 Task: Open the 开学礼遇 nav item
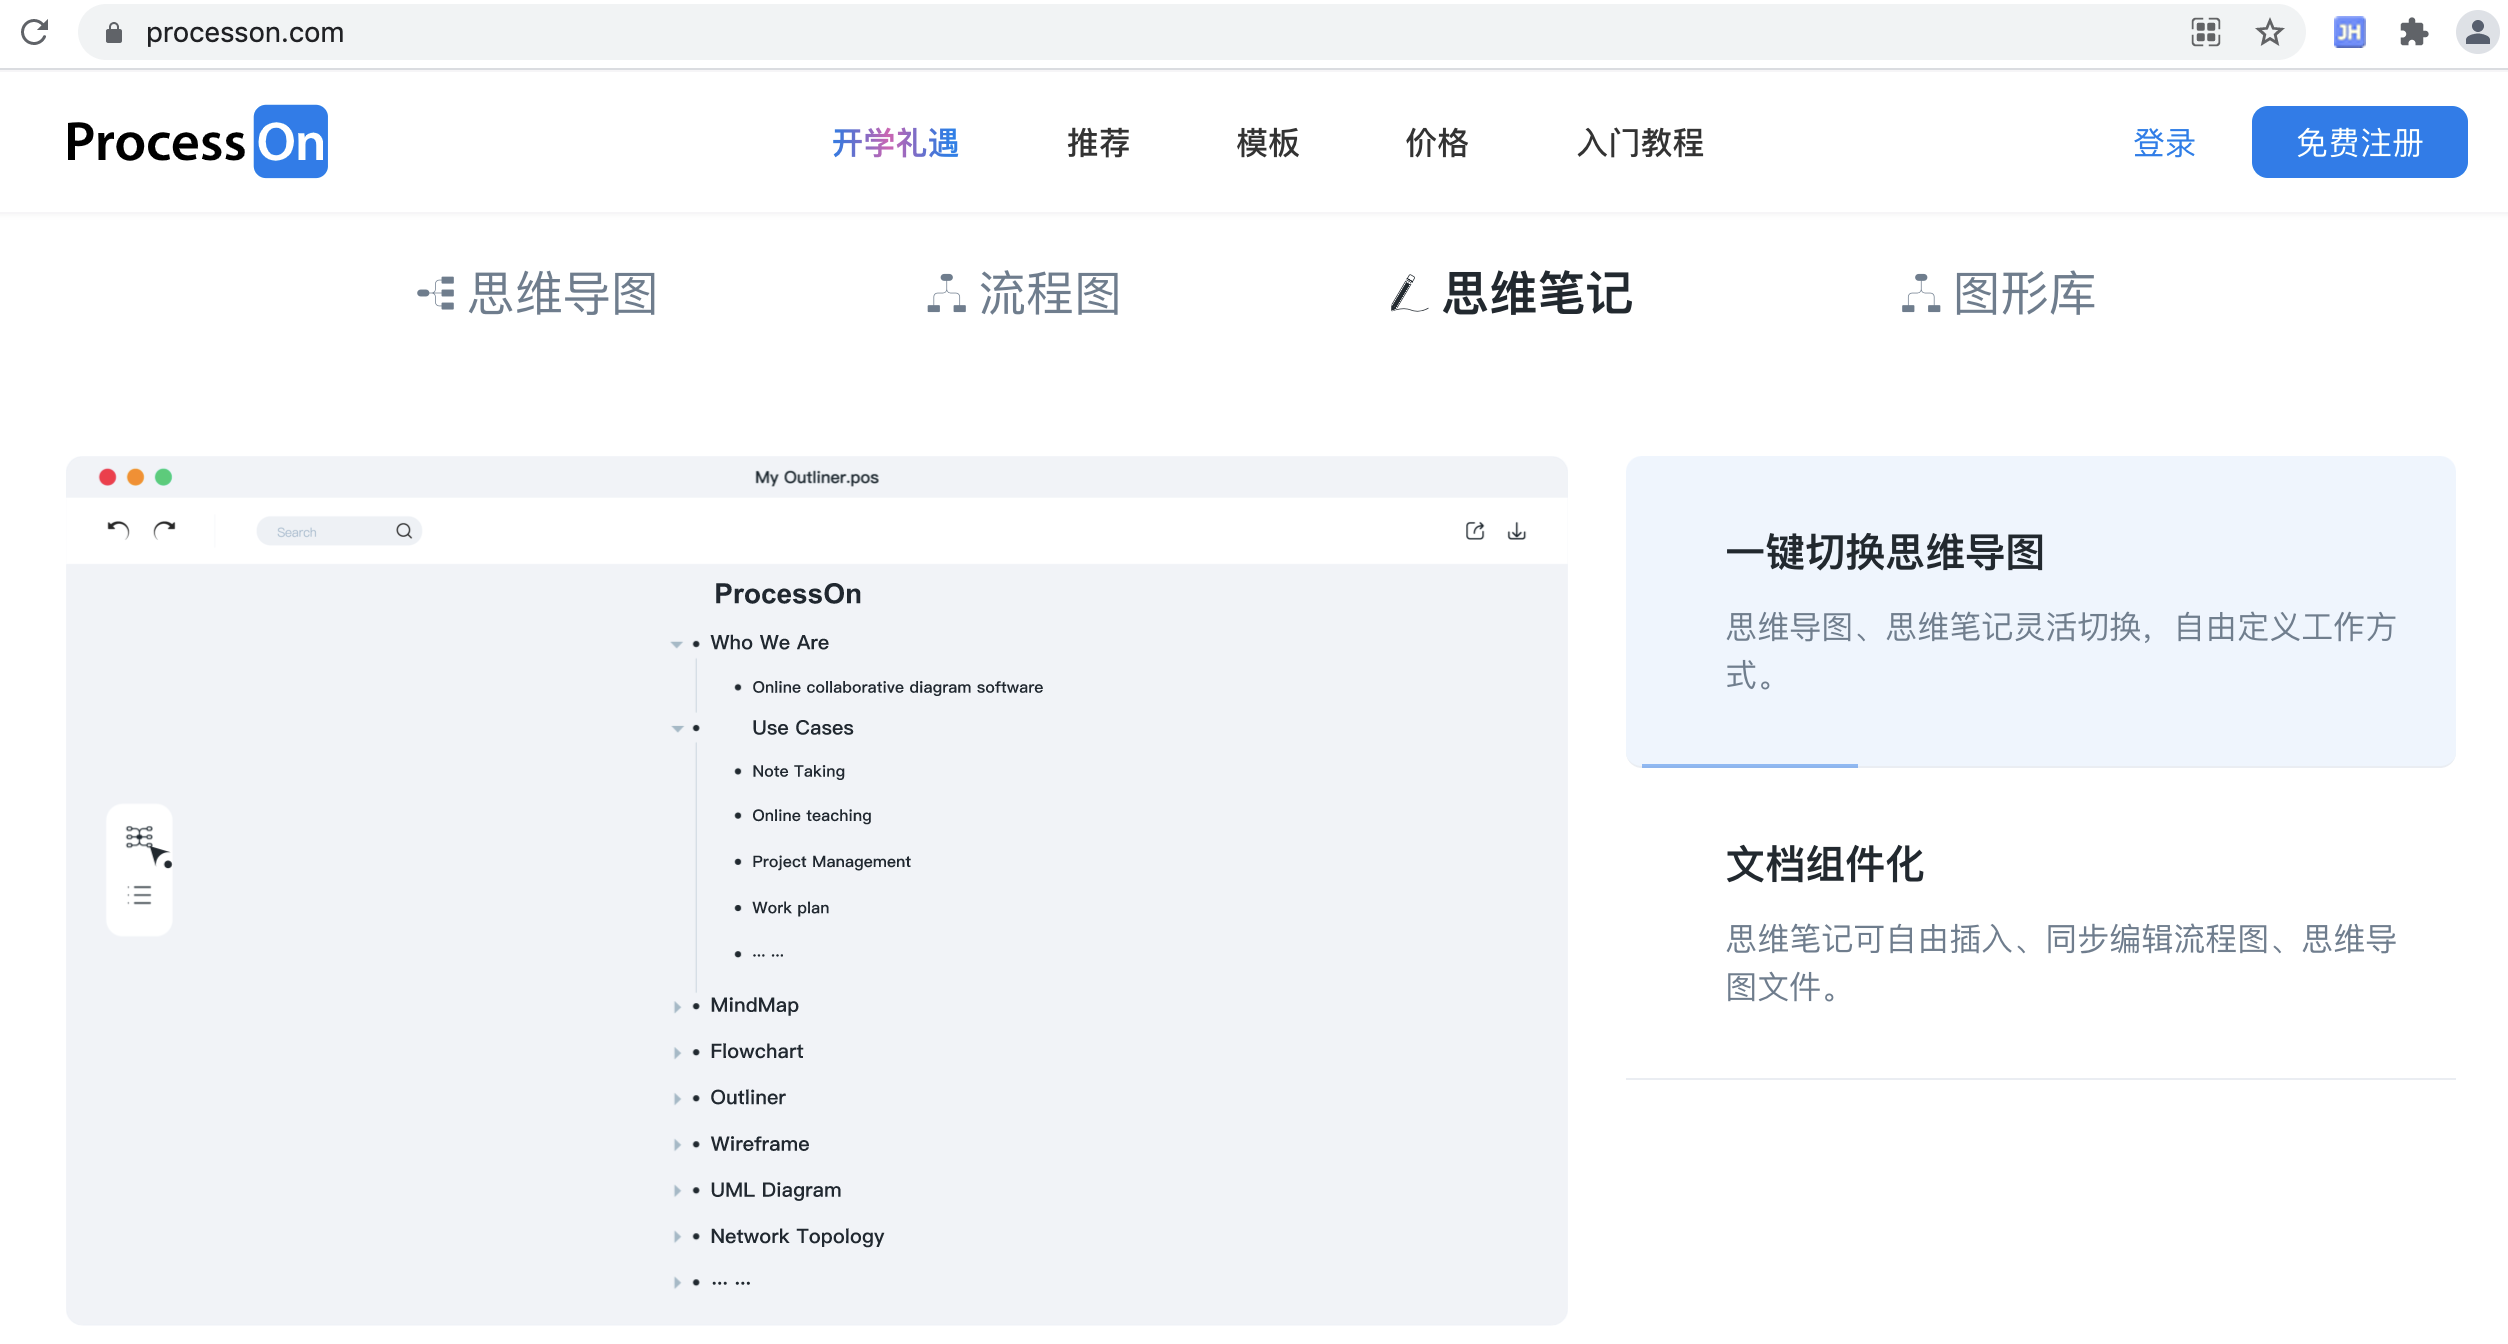click(895, 143)
